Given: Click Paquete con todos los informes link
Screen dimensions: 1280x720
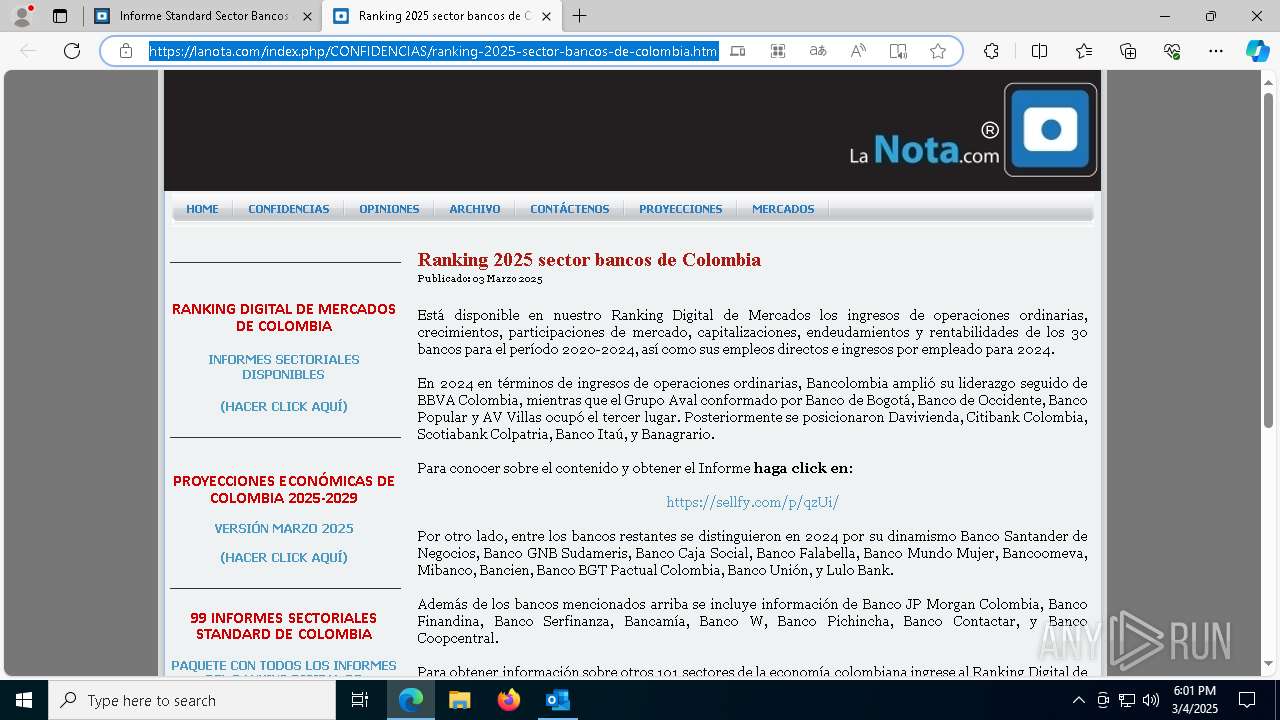Looking at the screenshot, I should pyautogui.click(x=284, y=666).
